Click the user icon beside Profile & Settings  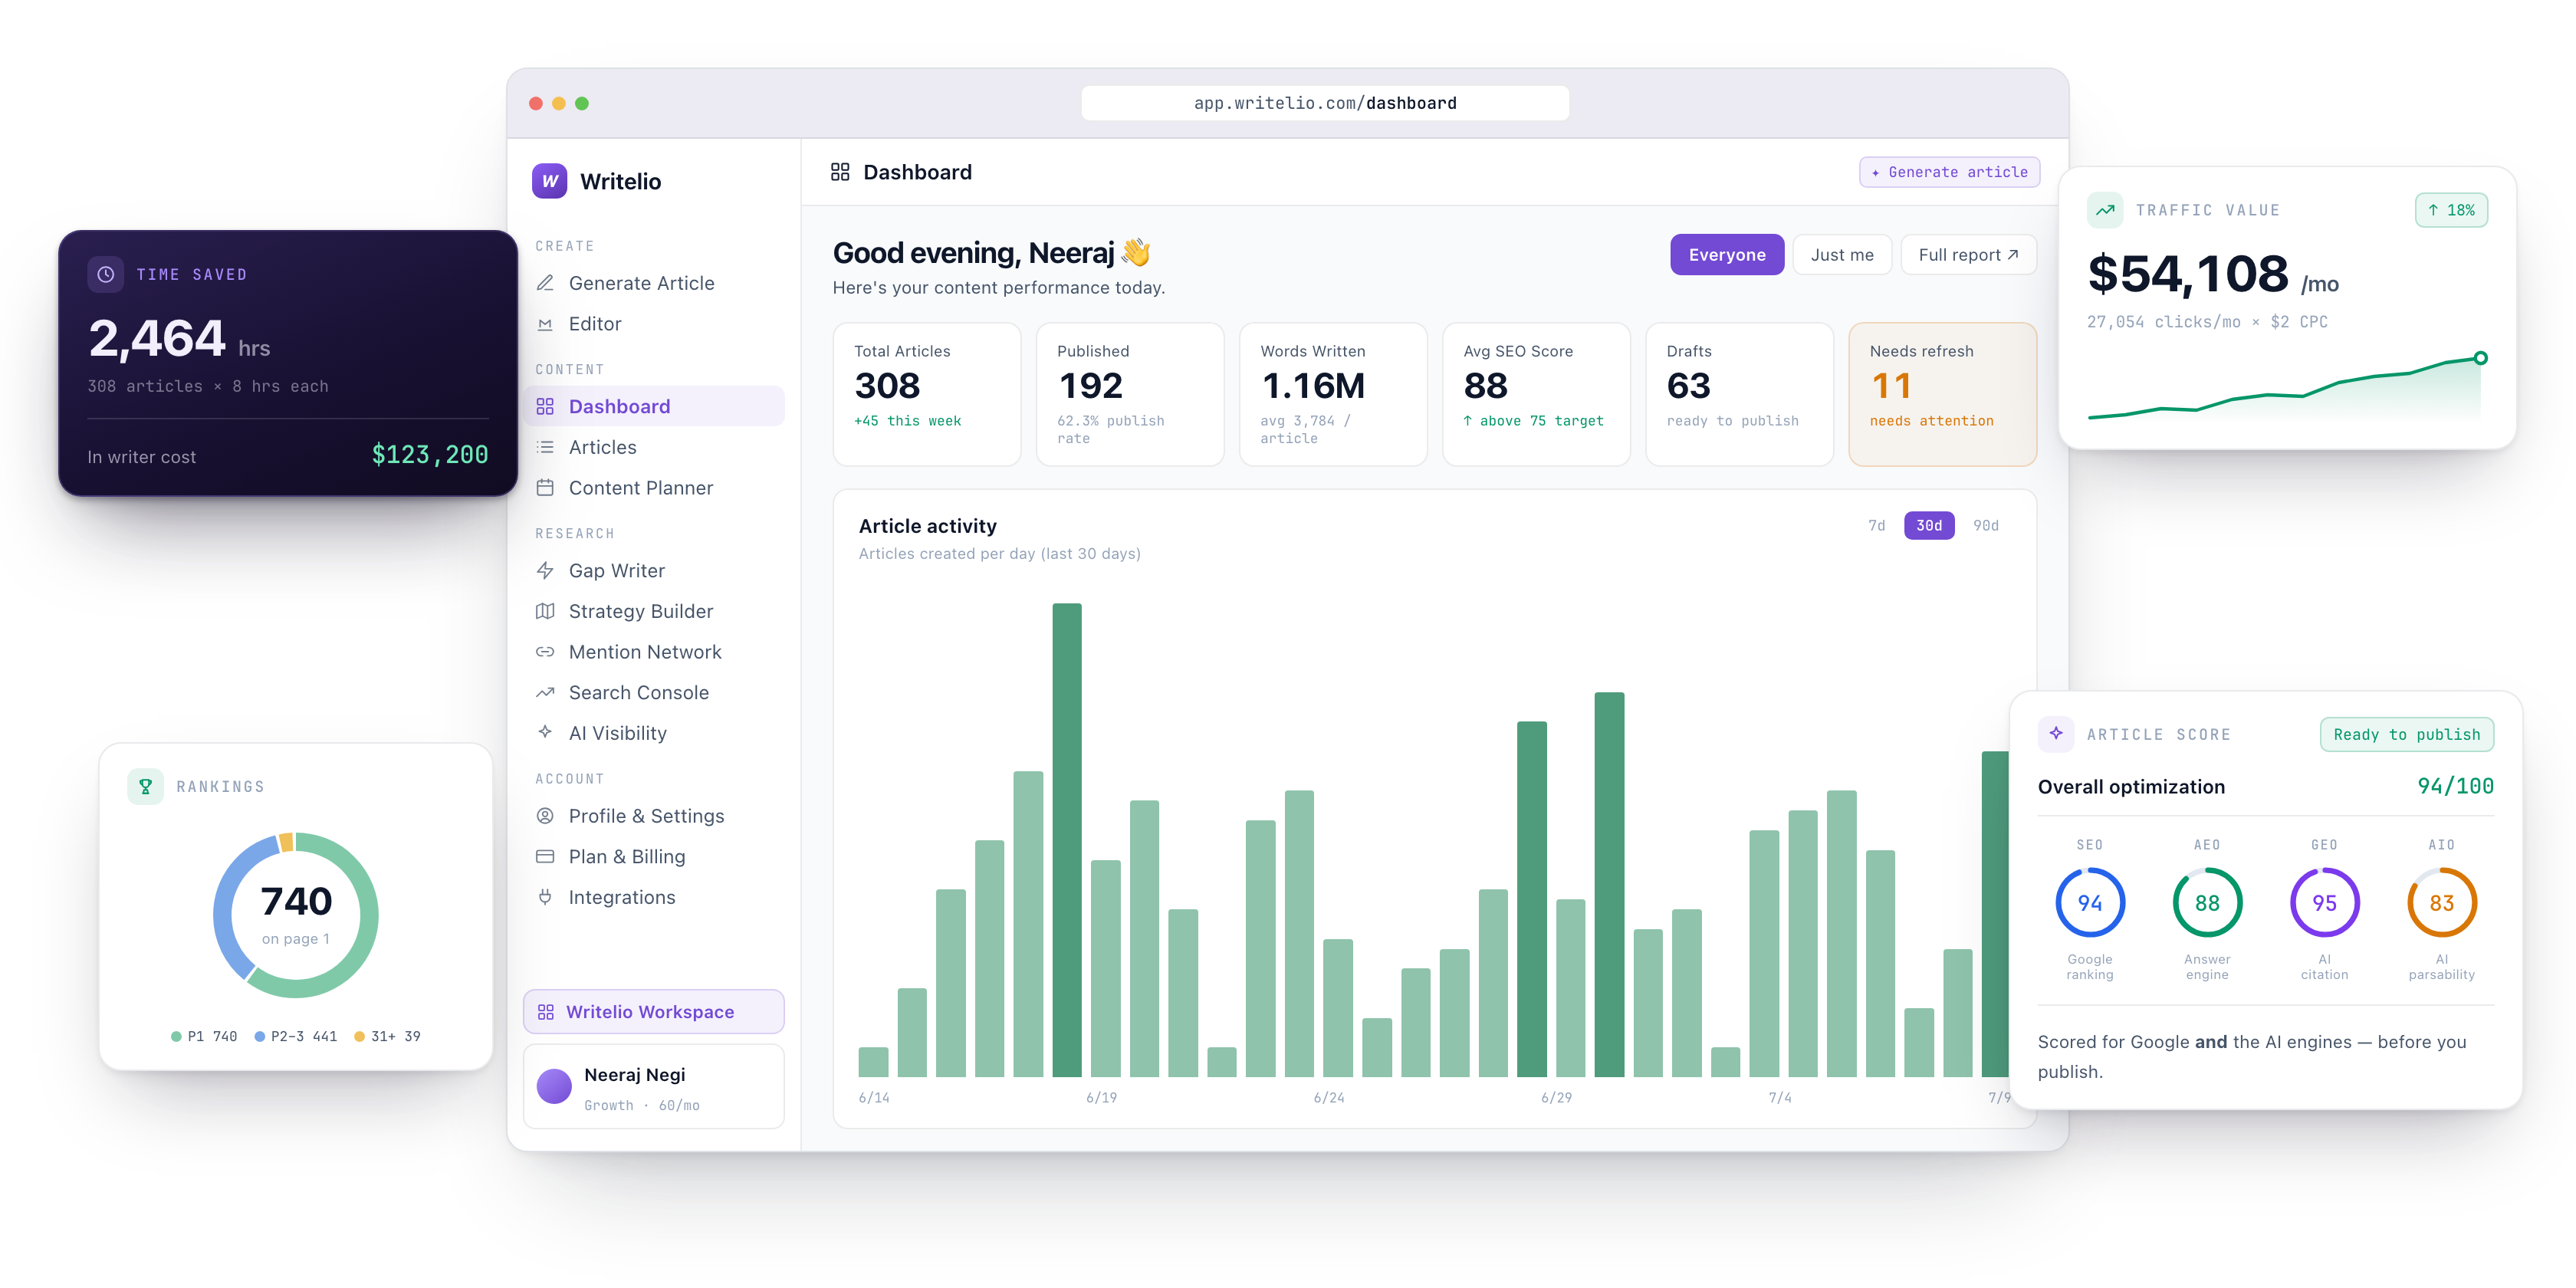click(x=545, y=816)
